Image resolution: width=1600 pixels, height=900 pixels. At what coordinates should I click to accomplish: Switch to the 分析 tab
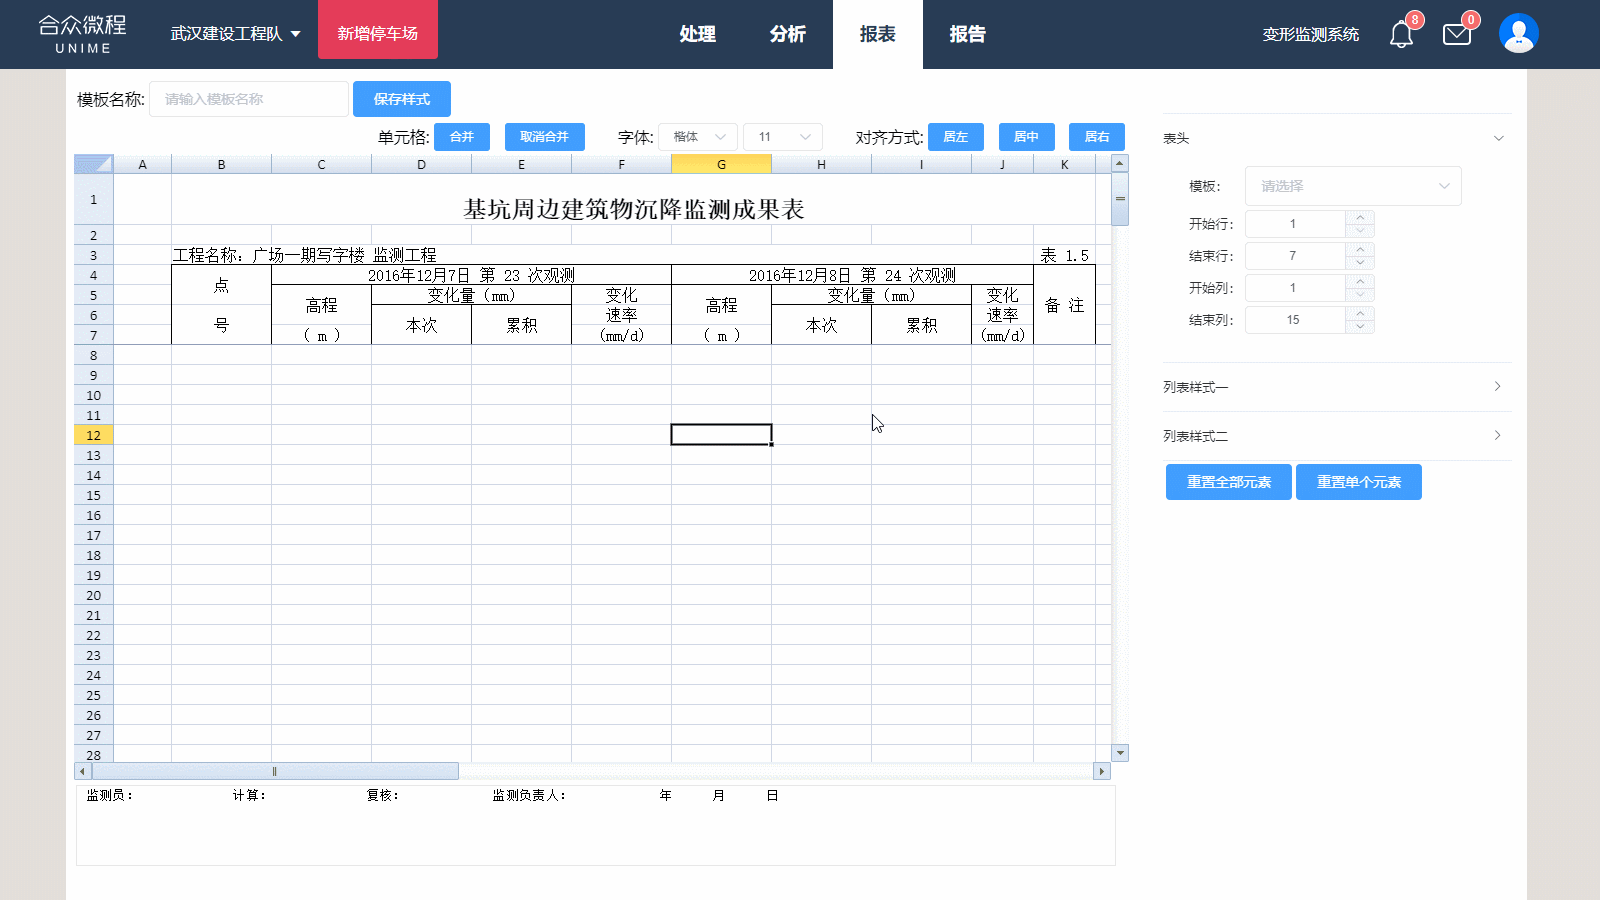[787, 34]
